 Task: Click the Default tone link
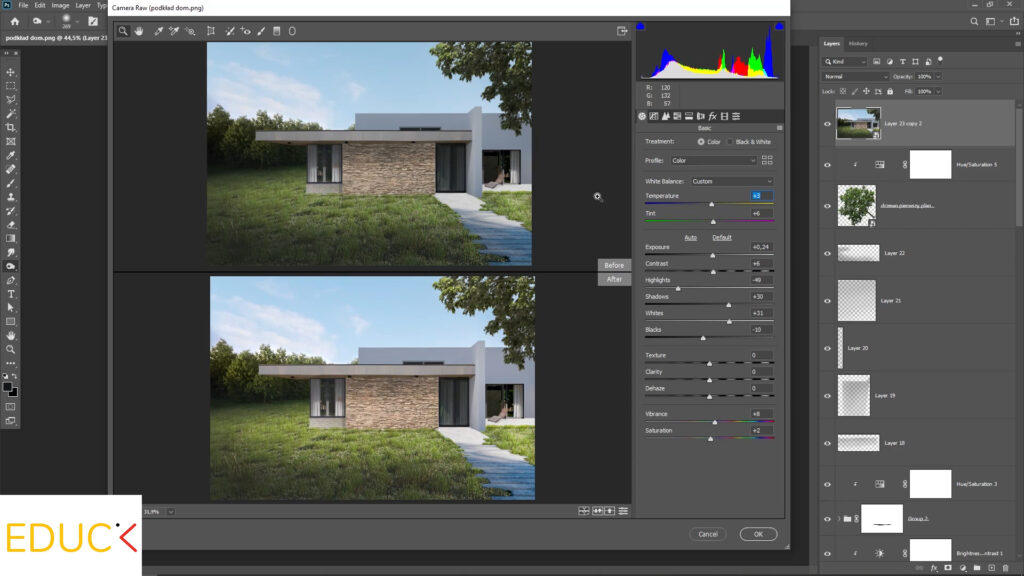(x=722, y=238)
